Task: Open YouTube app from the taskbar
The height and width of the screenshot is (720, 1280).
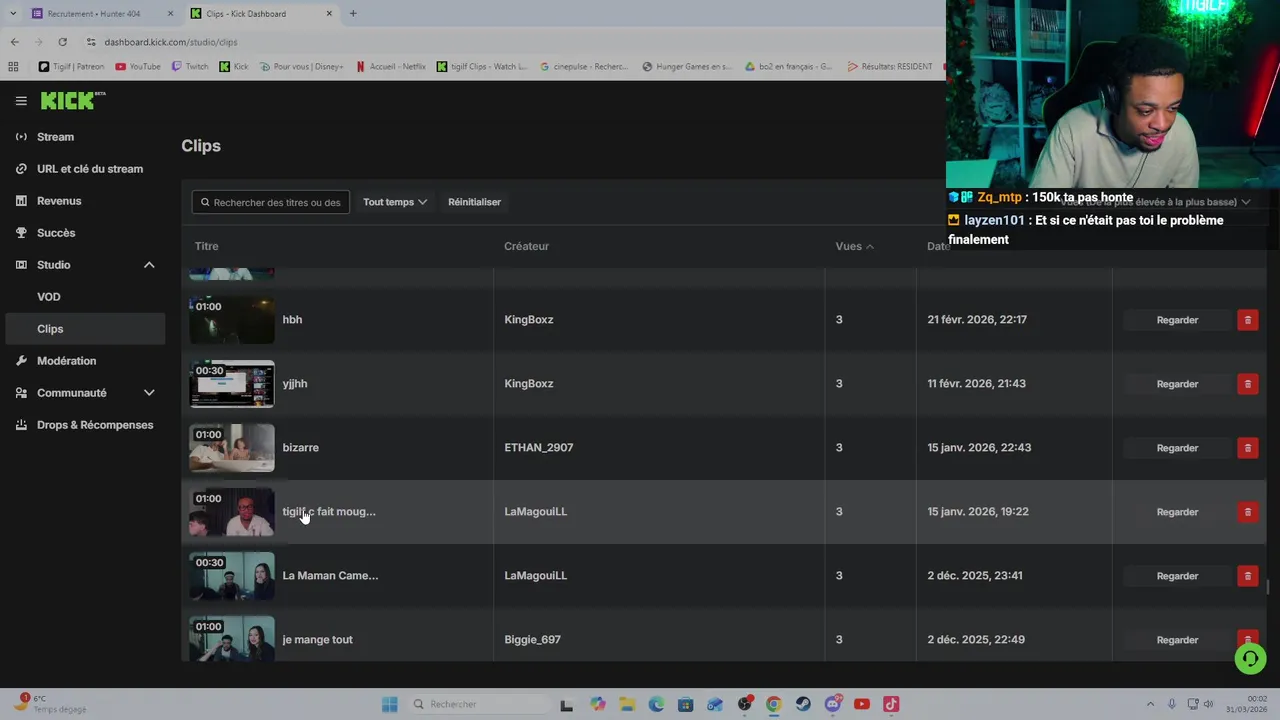Action: (x=862, y=704)
